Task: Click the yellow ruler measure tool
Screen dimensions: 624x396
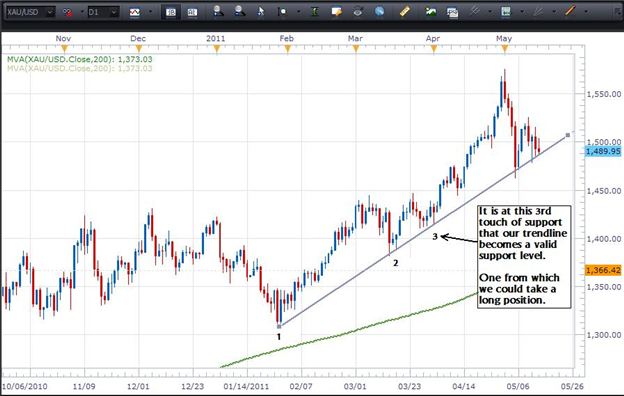Action: [405, 12]
